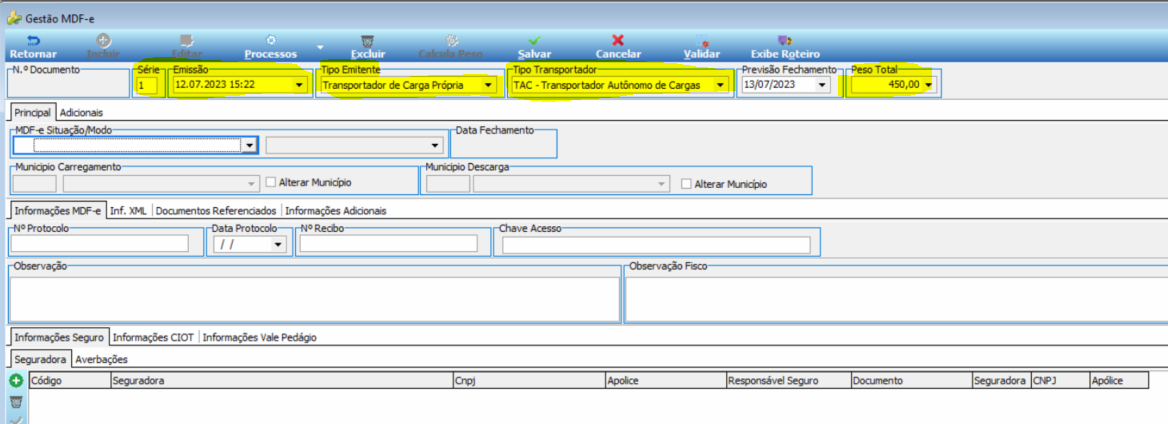Click the Código column header
Image resolution: width=1168 pixels, height=424 pixels.
click(69, 381)
